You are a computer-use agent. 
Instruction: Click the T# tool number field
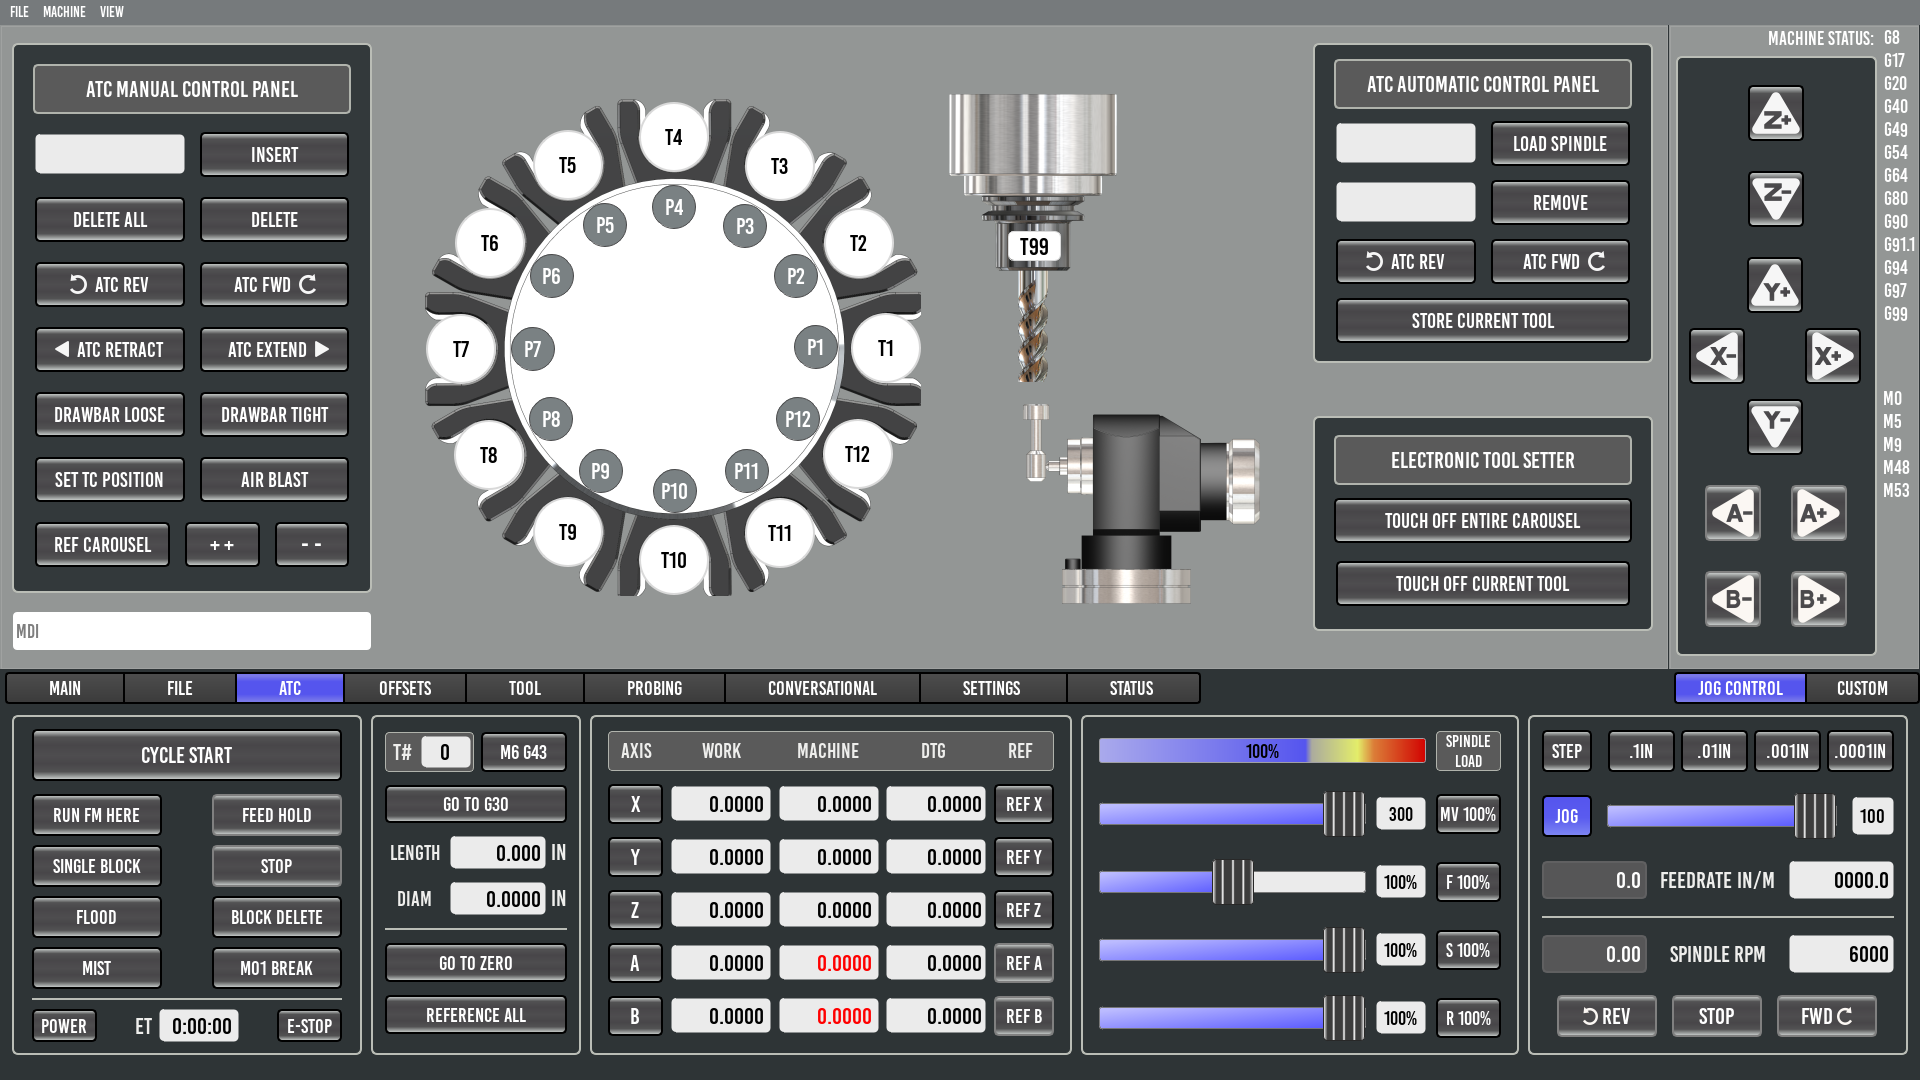pyautogui.click(x=445, y=752)
